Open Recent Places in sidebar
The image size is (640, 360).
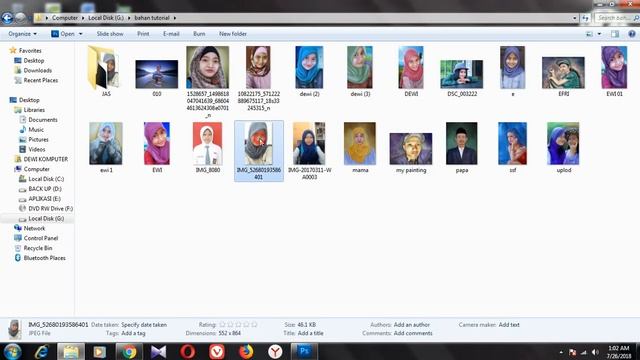coord(40,80)
